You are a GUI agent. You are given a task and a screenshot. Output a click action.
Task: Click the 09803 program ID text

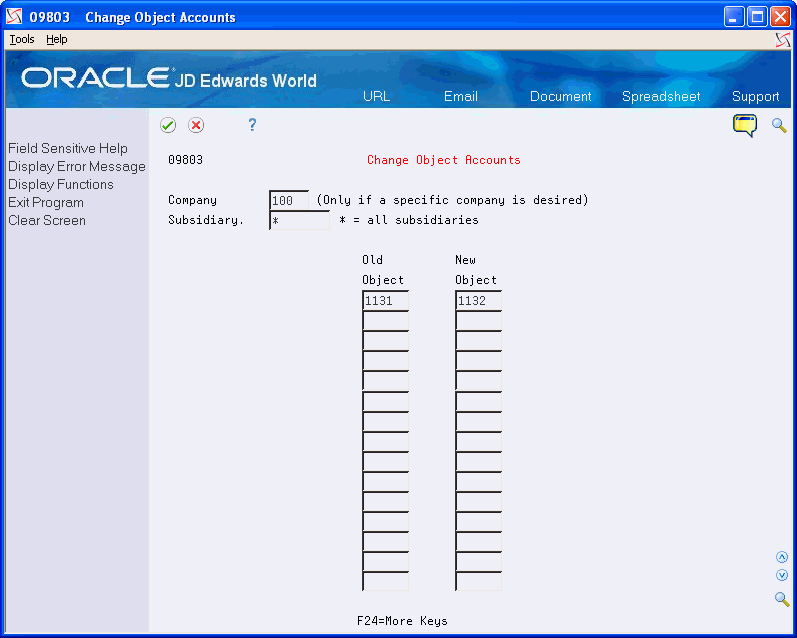(x=186, y=160)
